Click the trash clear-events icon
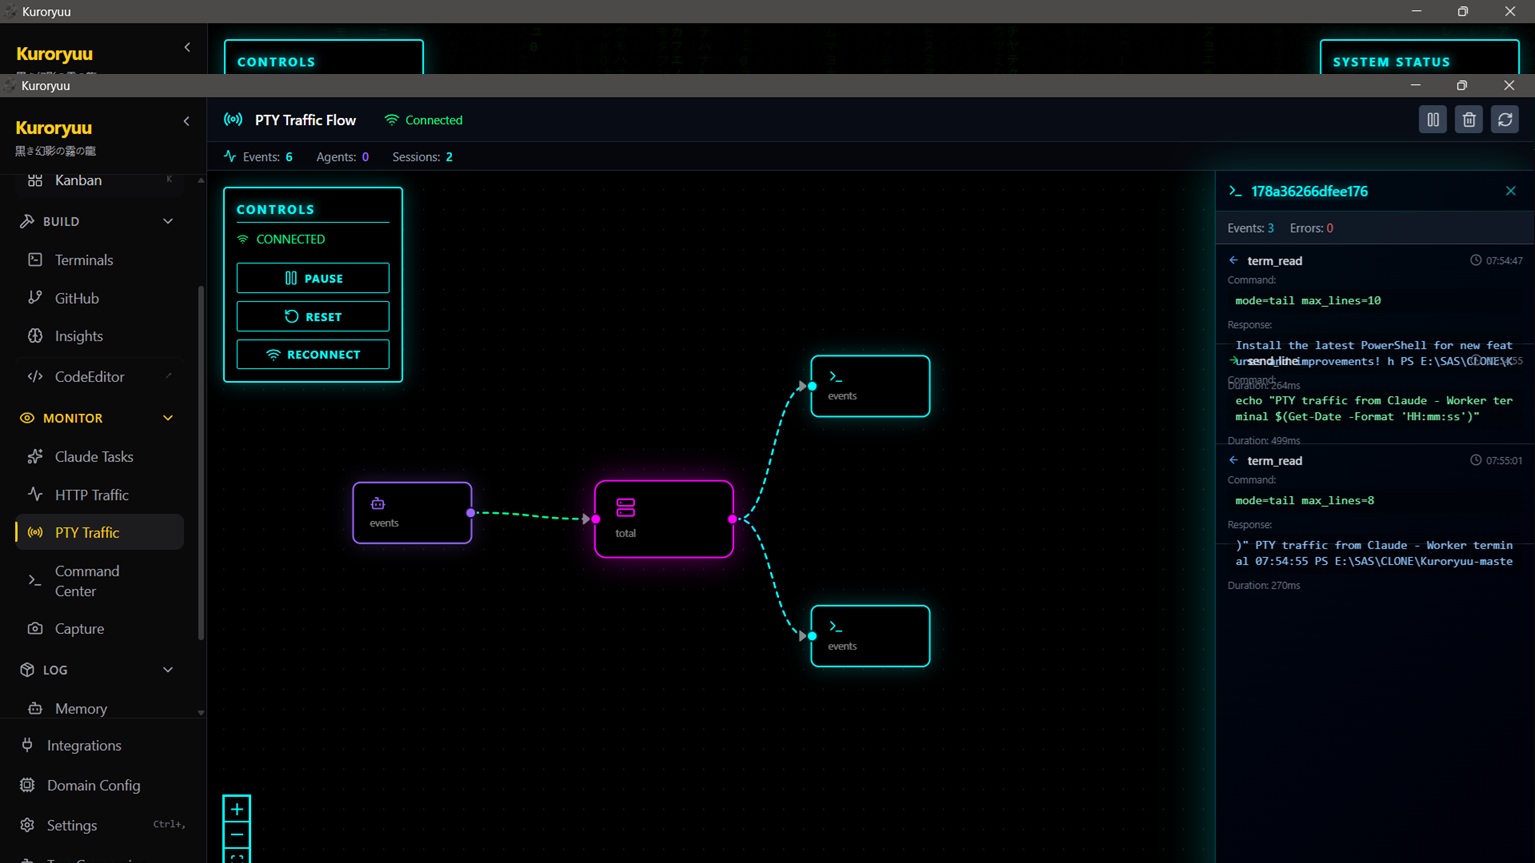 (x=1468, y=120)
